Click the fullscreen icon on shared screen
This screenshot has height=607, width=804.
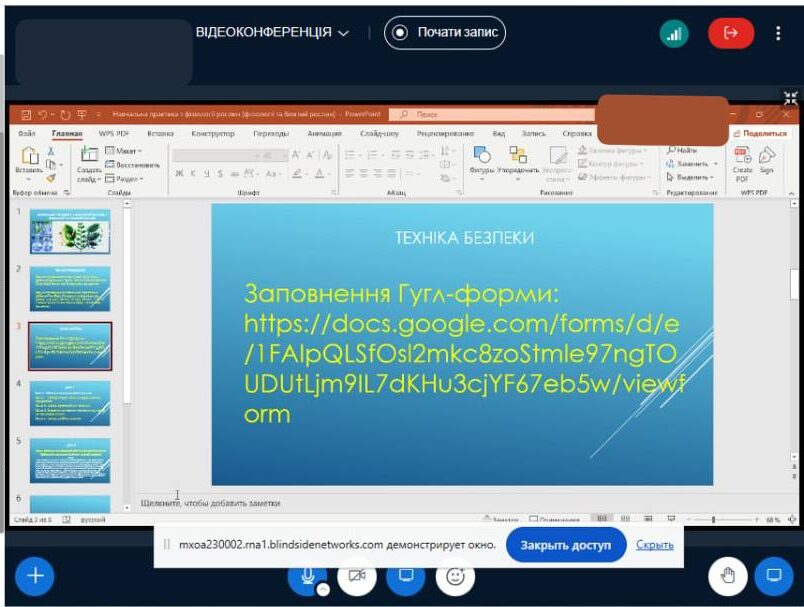coord(791,98)
